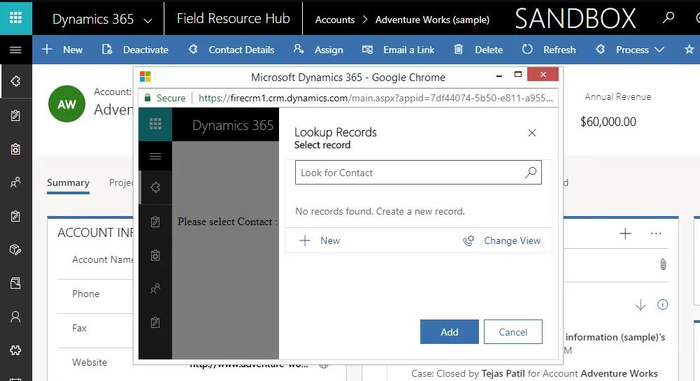Open the app launcher waffle in main window
Image resolution: width=700 pixels, height=381 pixels.
(16, 17)
